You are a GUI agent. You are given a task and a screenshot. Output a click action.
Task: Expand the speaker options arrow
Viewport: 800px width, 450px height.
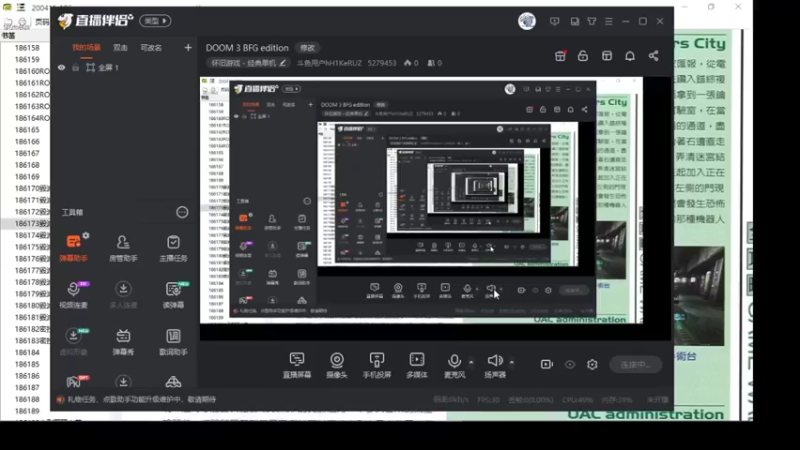point(512,362)
